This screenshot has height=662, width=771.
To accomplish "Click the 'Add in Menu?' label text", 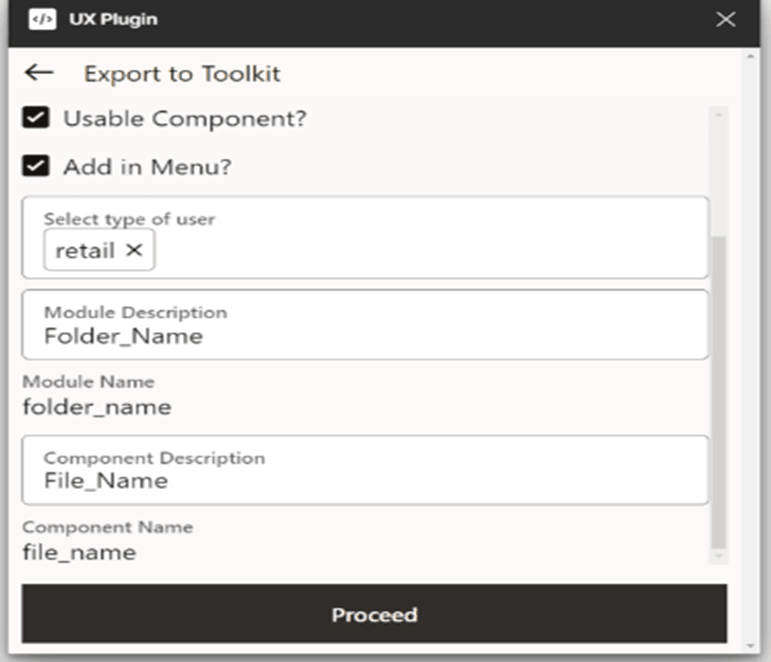I will click(x=147, y=167).
